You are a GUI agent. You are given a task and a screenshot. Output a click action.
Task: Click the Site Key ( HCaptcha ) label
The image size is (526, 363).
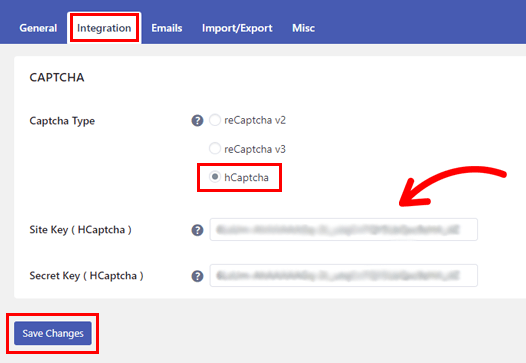coord(81,230)
